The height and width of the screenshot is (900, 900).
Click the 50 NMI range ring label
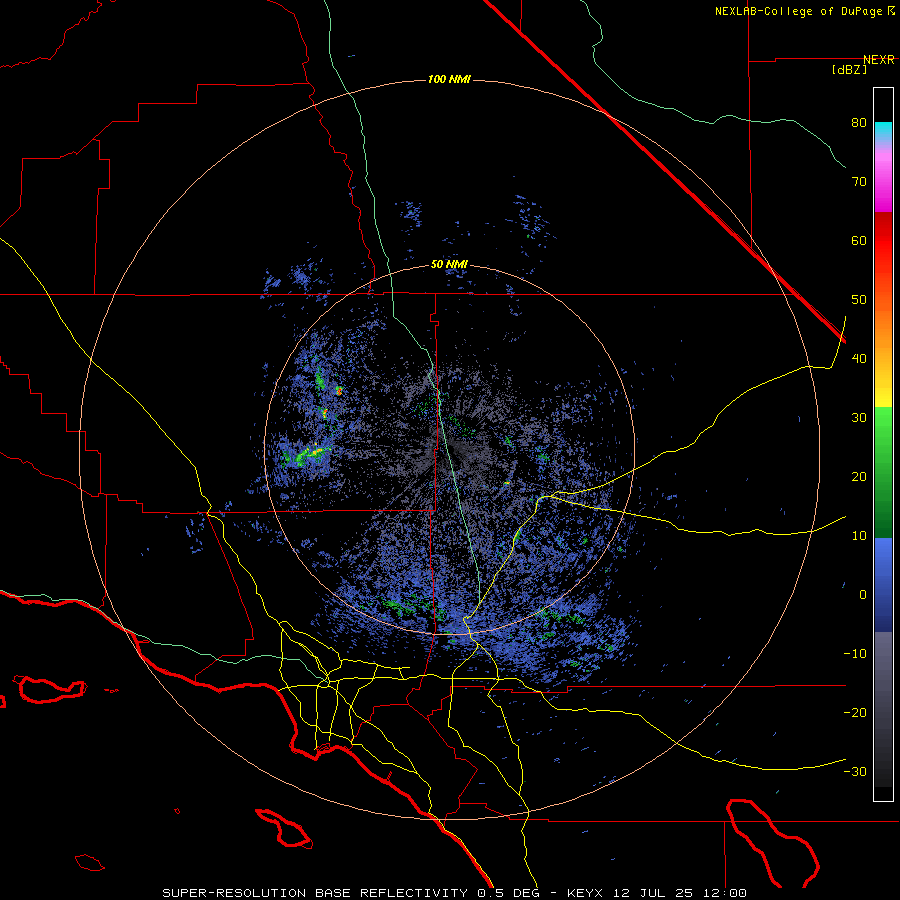[449, 265]
